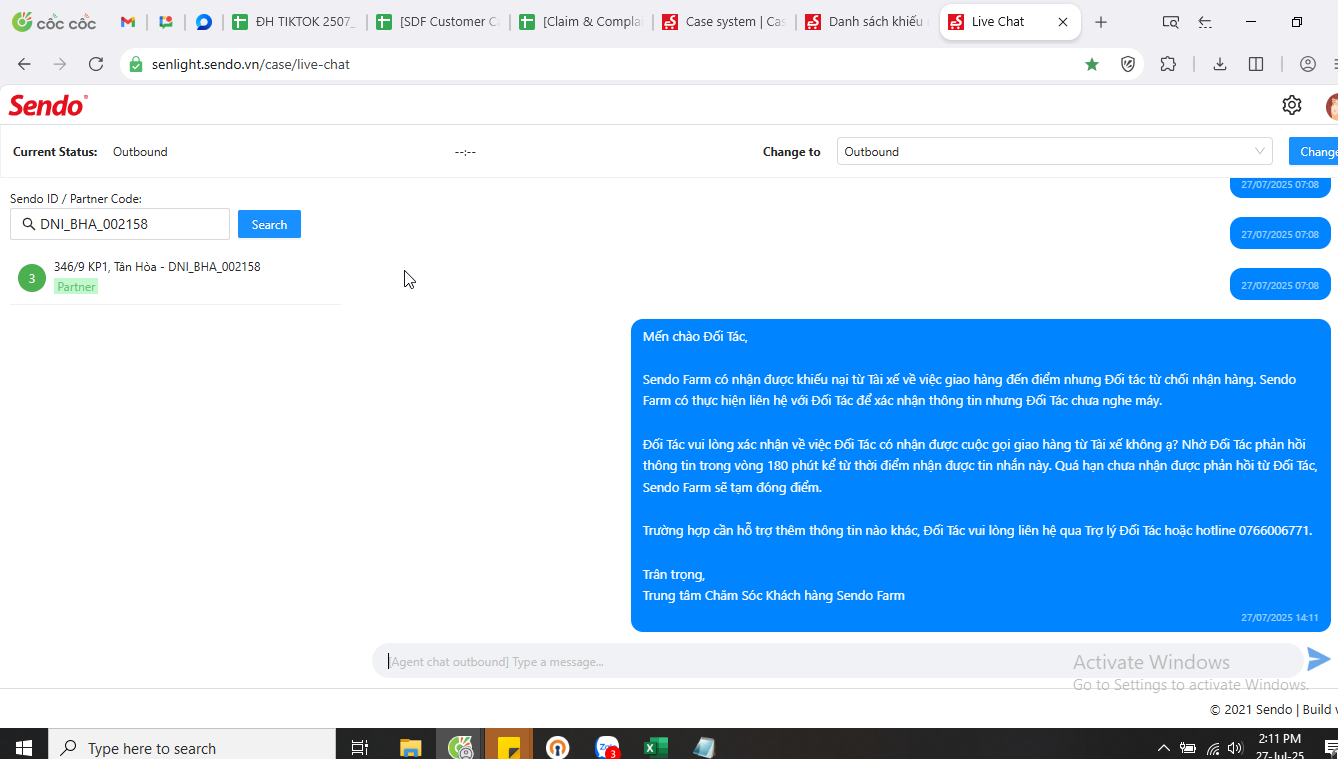Open the Case system tab
Viewport: 1338px width, 759px height.
coord(724,22)
